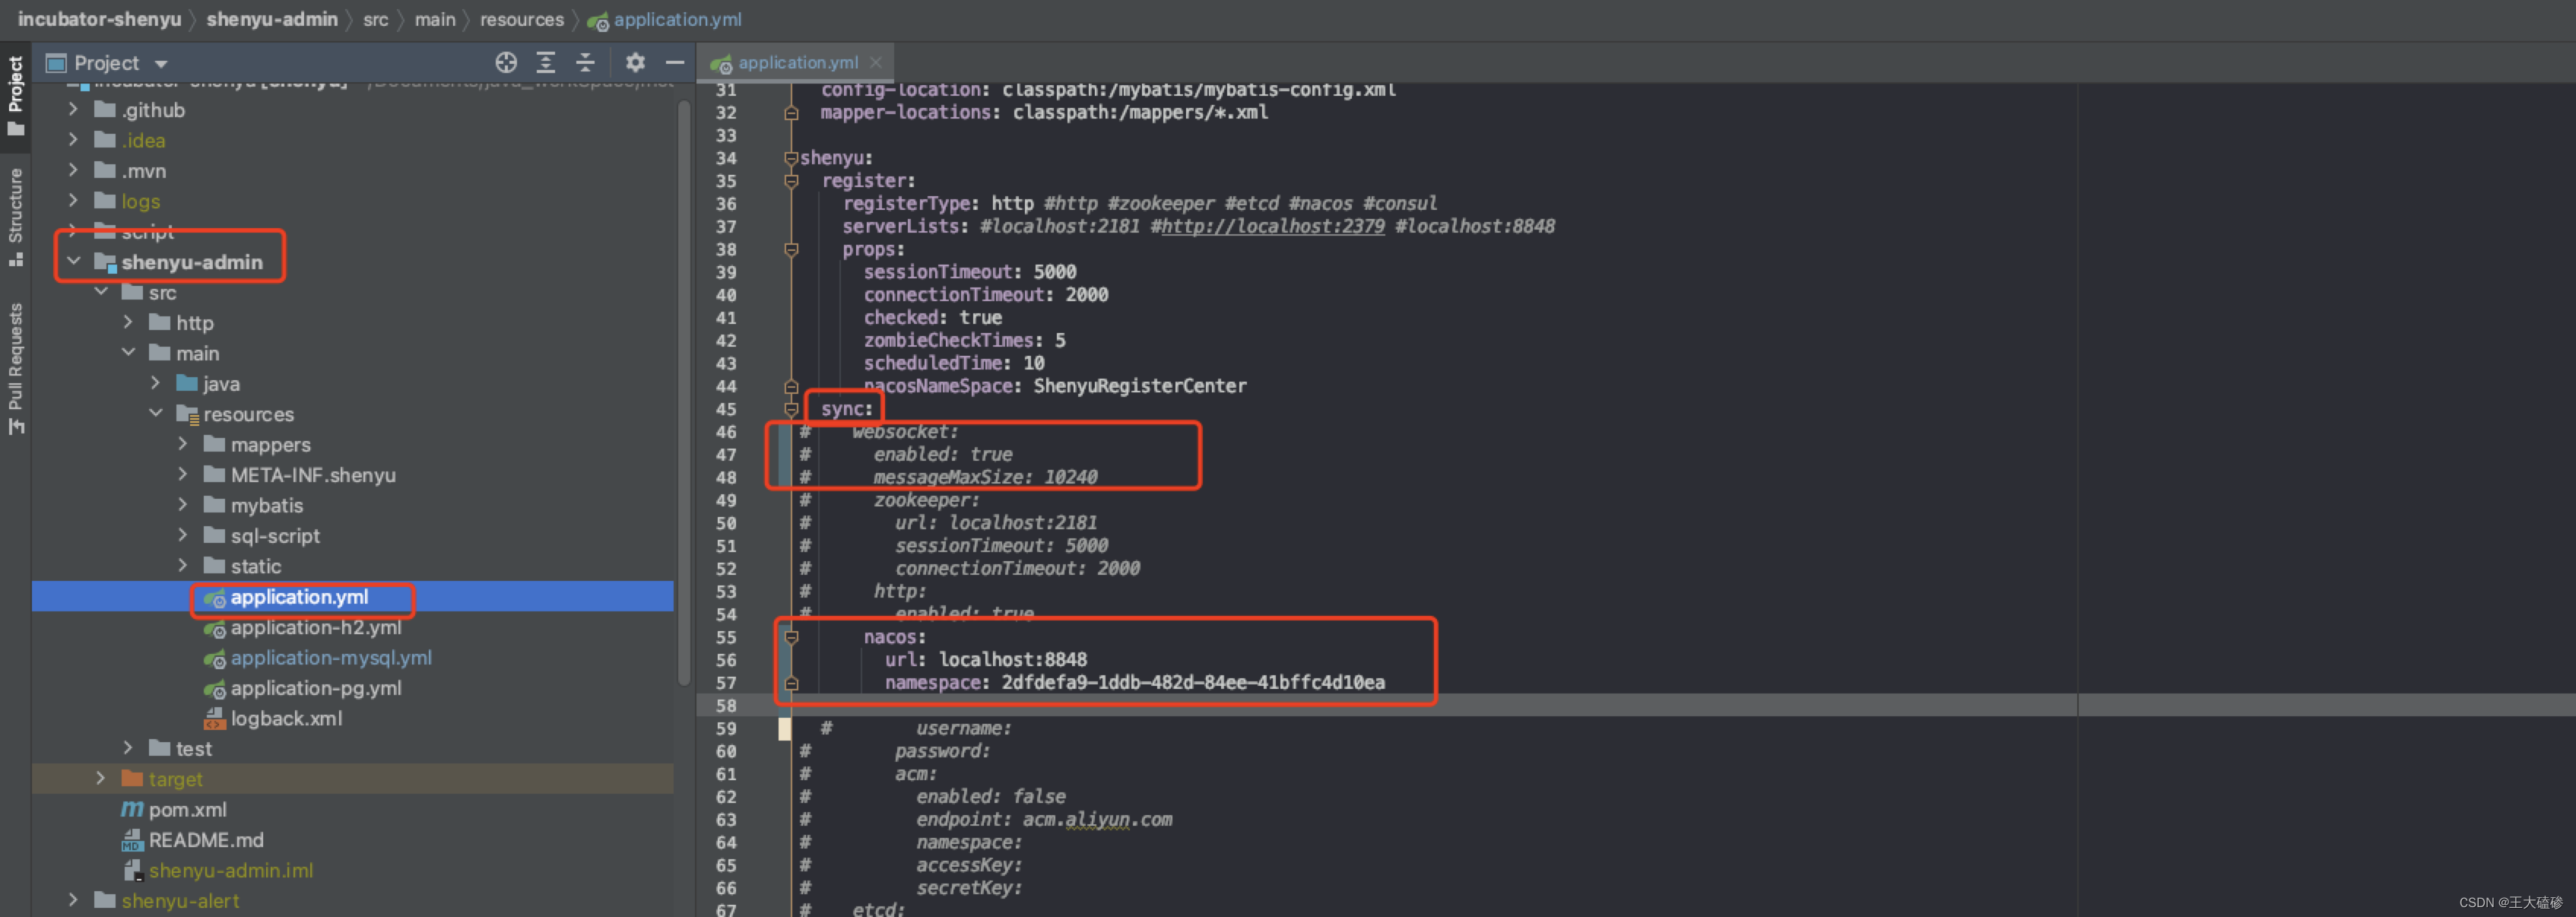This screenshot has width=2576, height=917.
Task: Select application-pg.yml file
Action: 316,688
